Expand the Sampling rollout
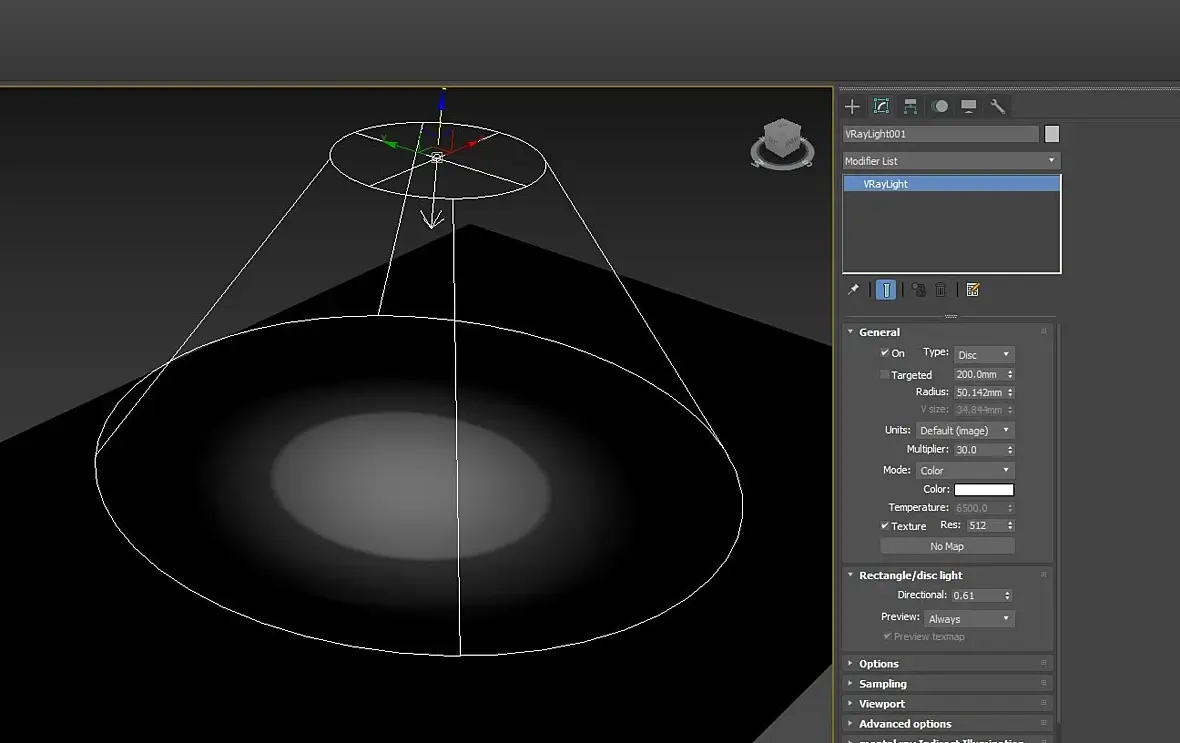 point(883,684)
